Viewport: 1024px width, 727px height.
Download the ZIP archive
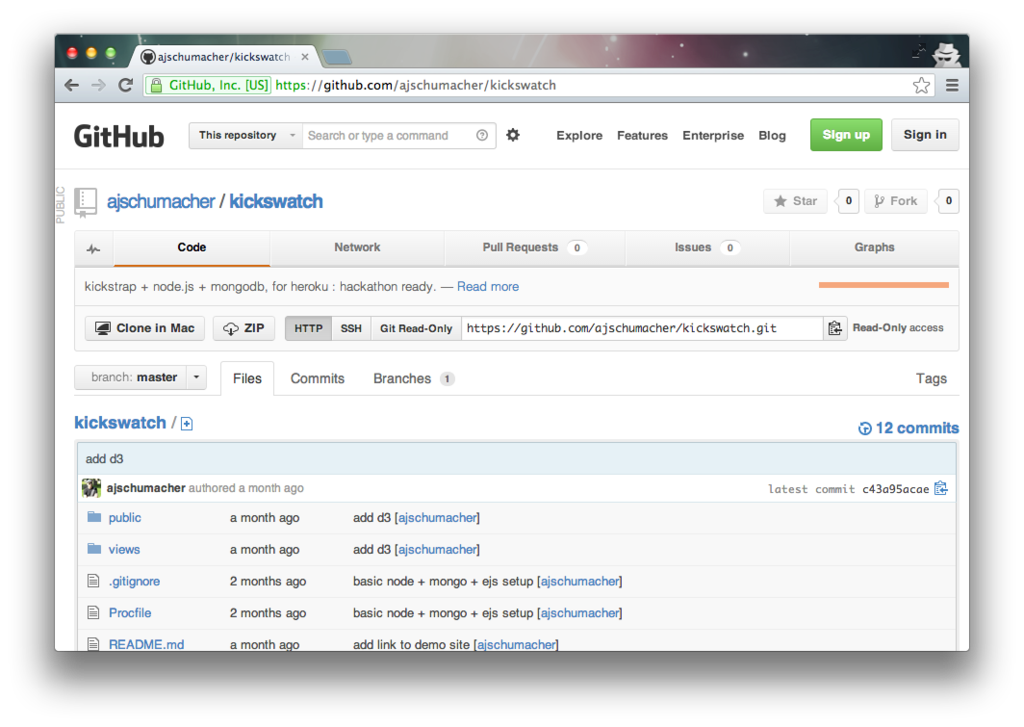244,329
